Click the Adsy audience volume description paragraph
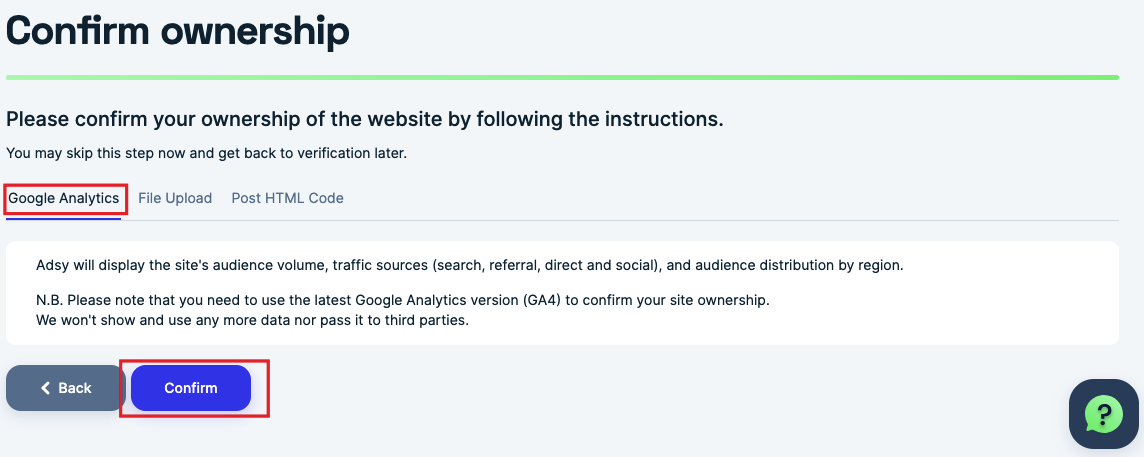The width and height of the screenshot is (1144, 457). click(x=470, y=265)
